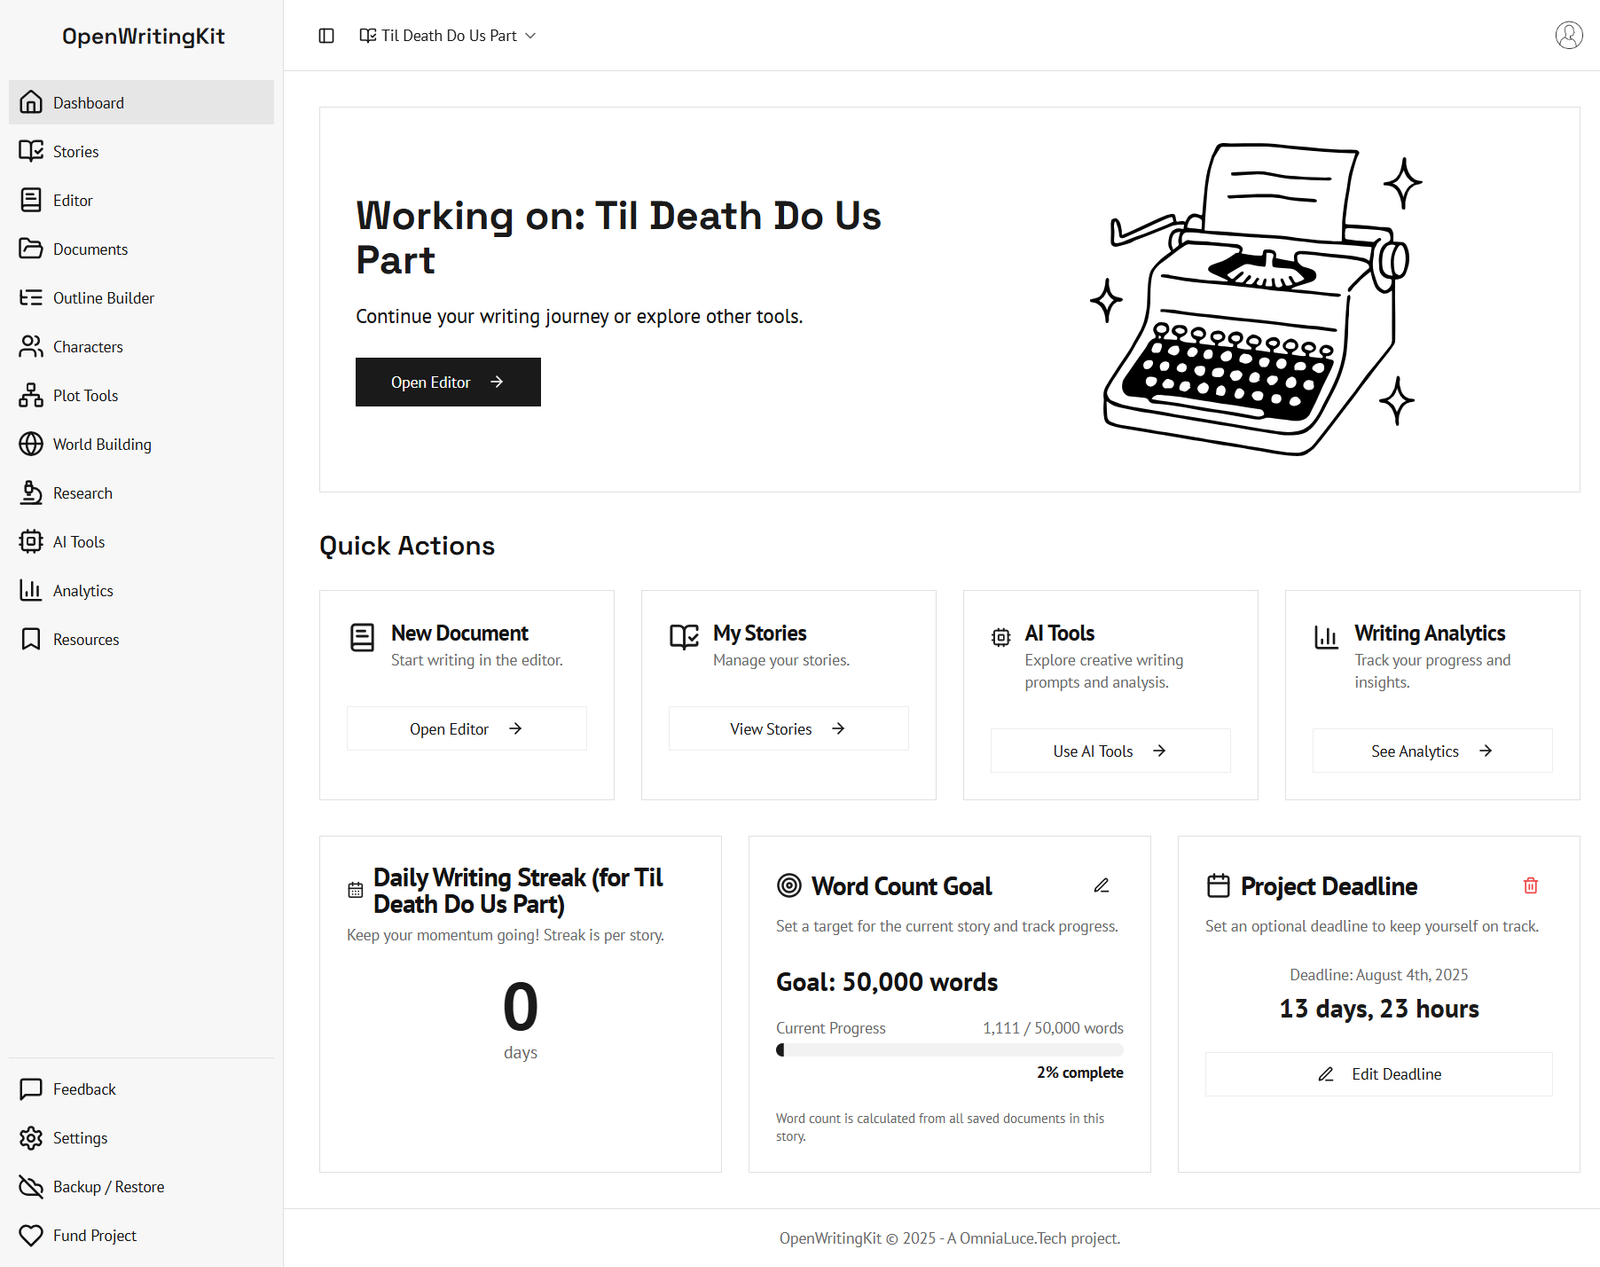Viewport: 1600px width, 1267px height.
Task: Click the Fund Project heart icon
Action: click(x=31, y=1236)
